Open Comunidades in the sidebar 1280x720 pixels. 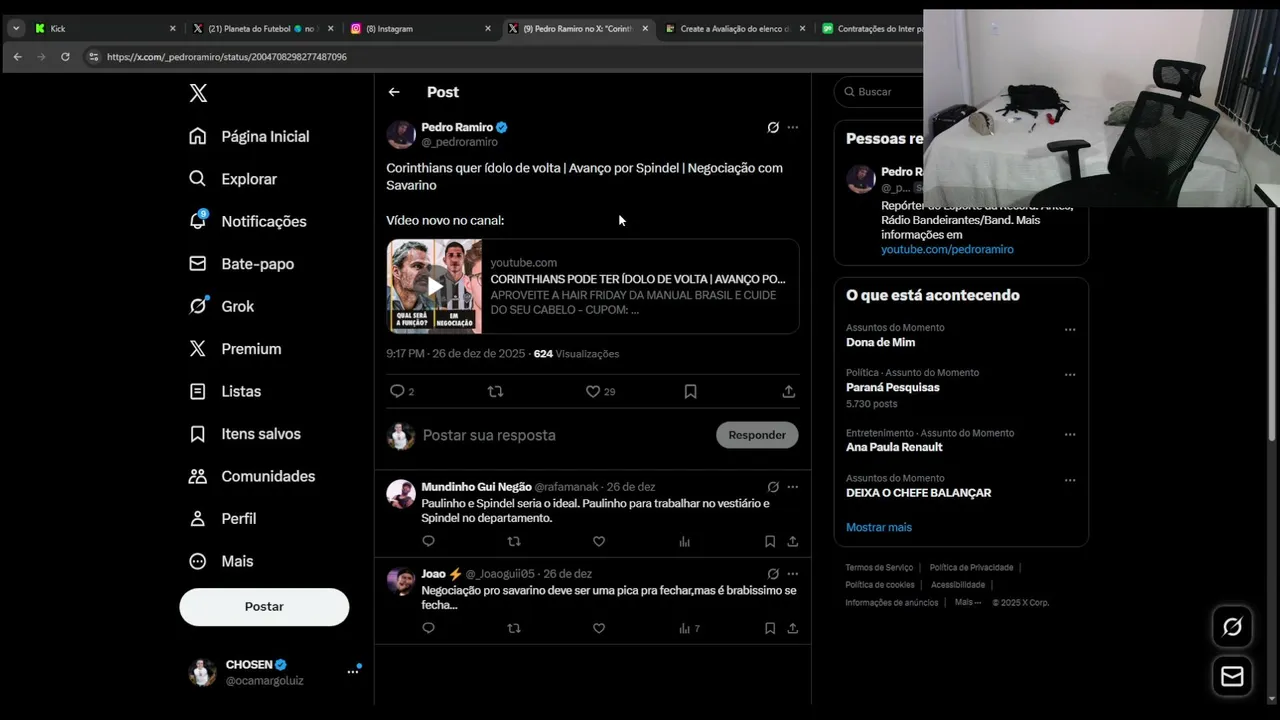coord(252,476)
